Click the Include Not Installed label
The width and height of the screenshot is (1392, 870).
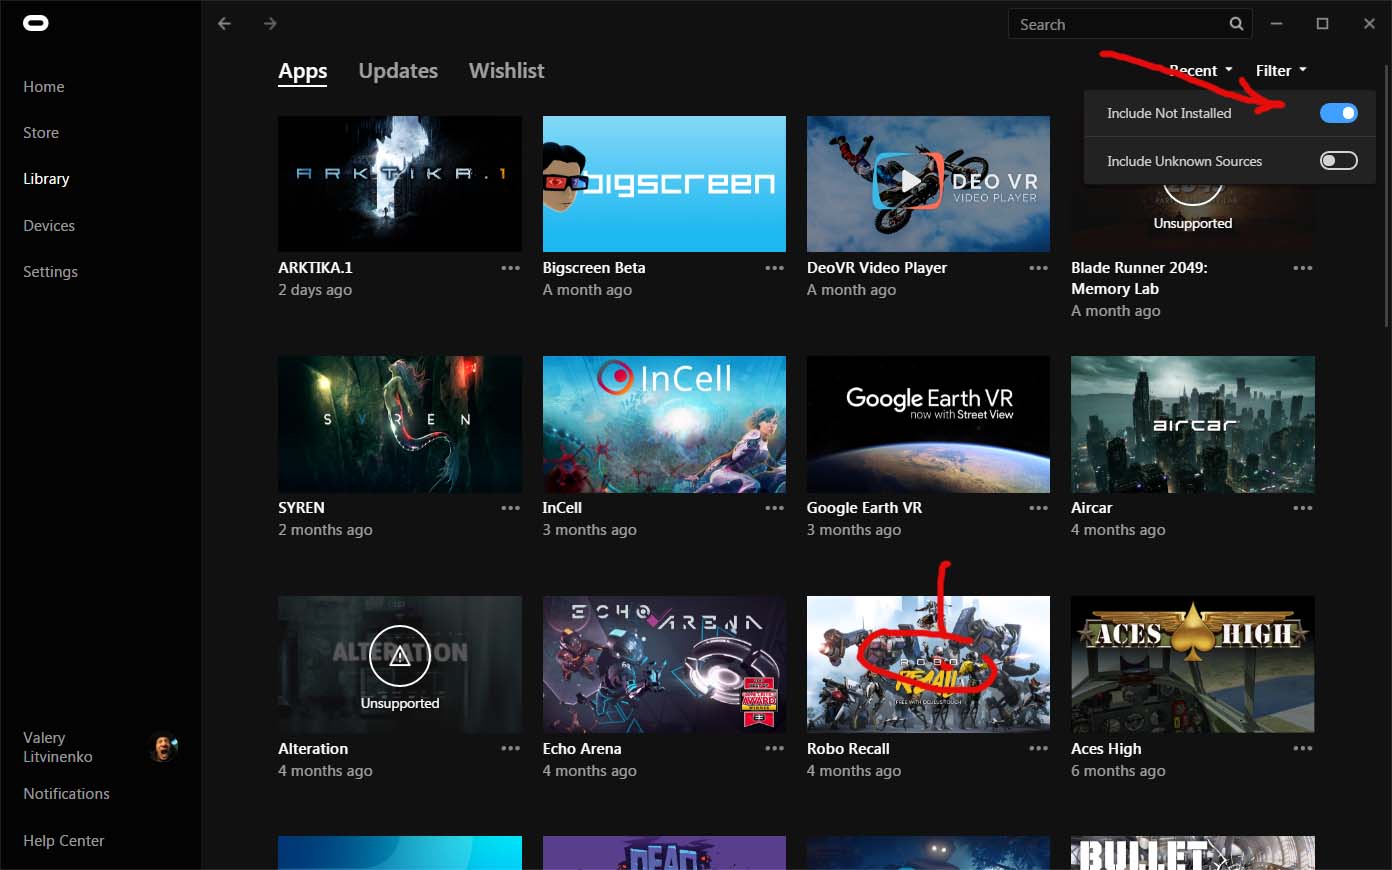[x=1169, y=113]
